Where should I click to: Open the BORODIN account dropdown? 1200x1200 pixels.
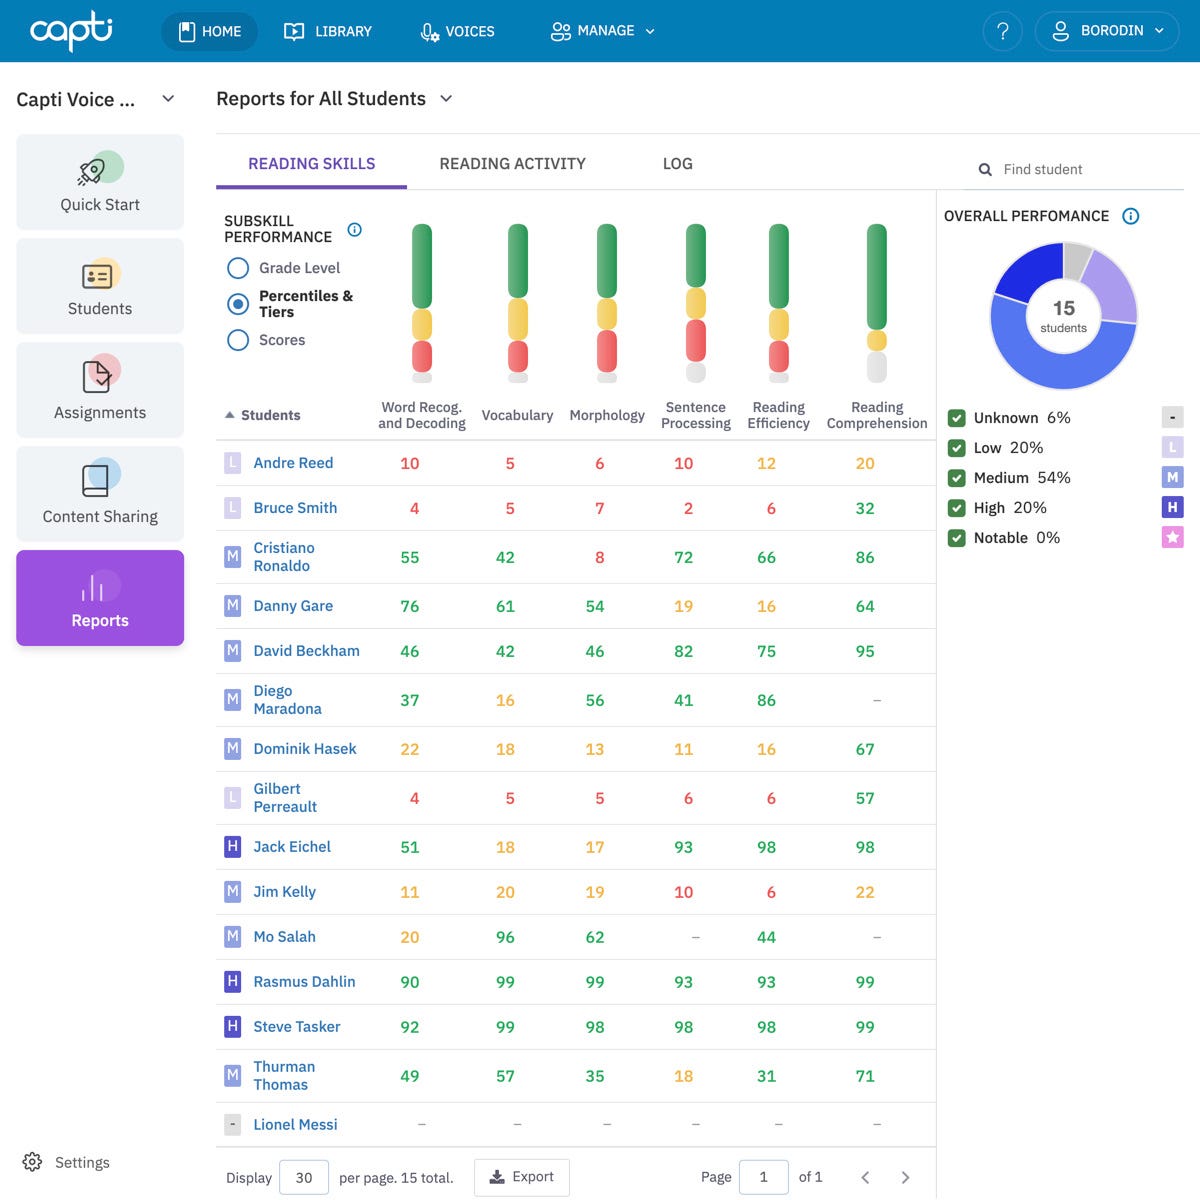click(1107, 31)
